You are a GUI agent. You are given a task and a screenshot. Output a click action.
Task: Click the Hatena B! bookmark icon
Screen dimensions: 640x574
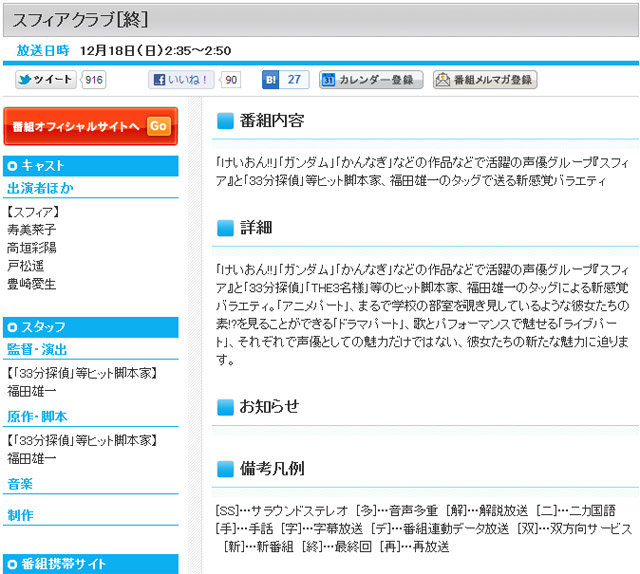271,80
